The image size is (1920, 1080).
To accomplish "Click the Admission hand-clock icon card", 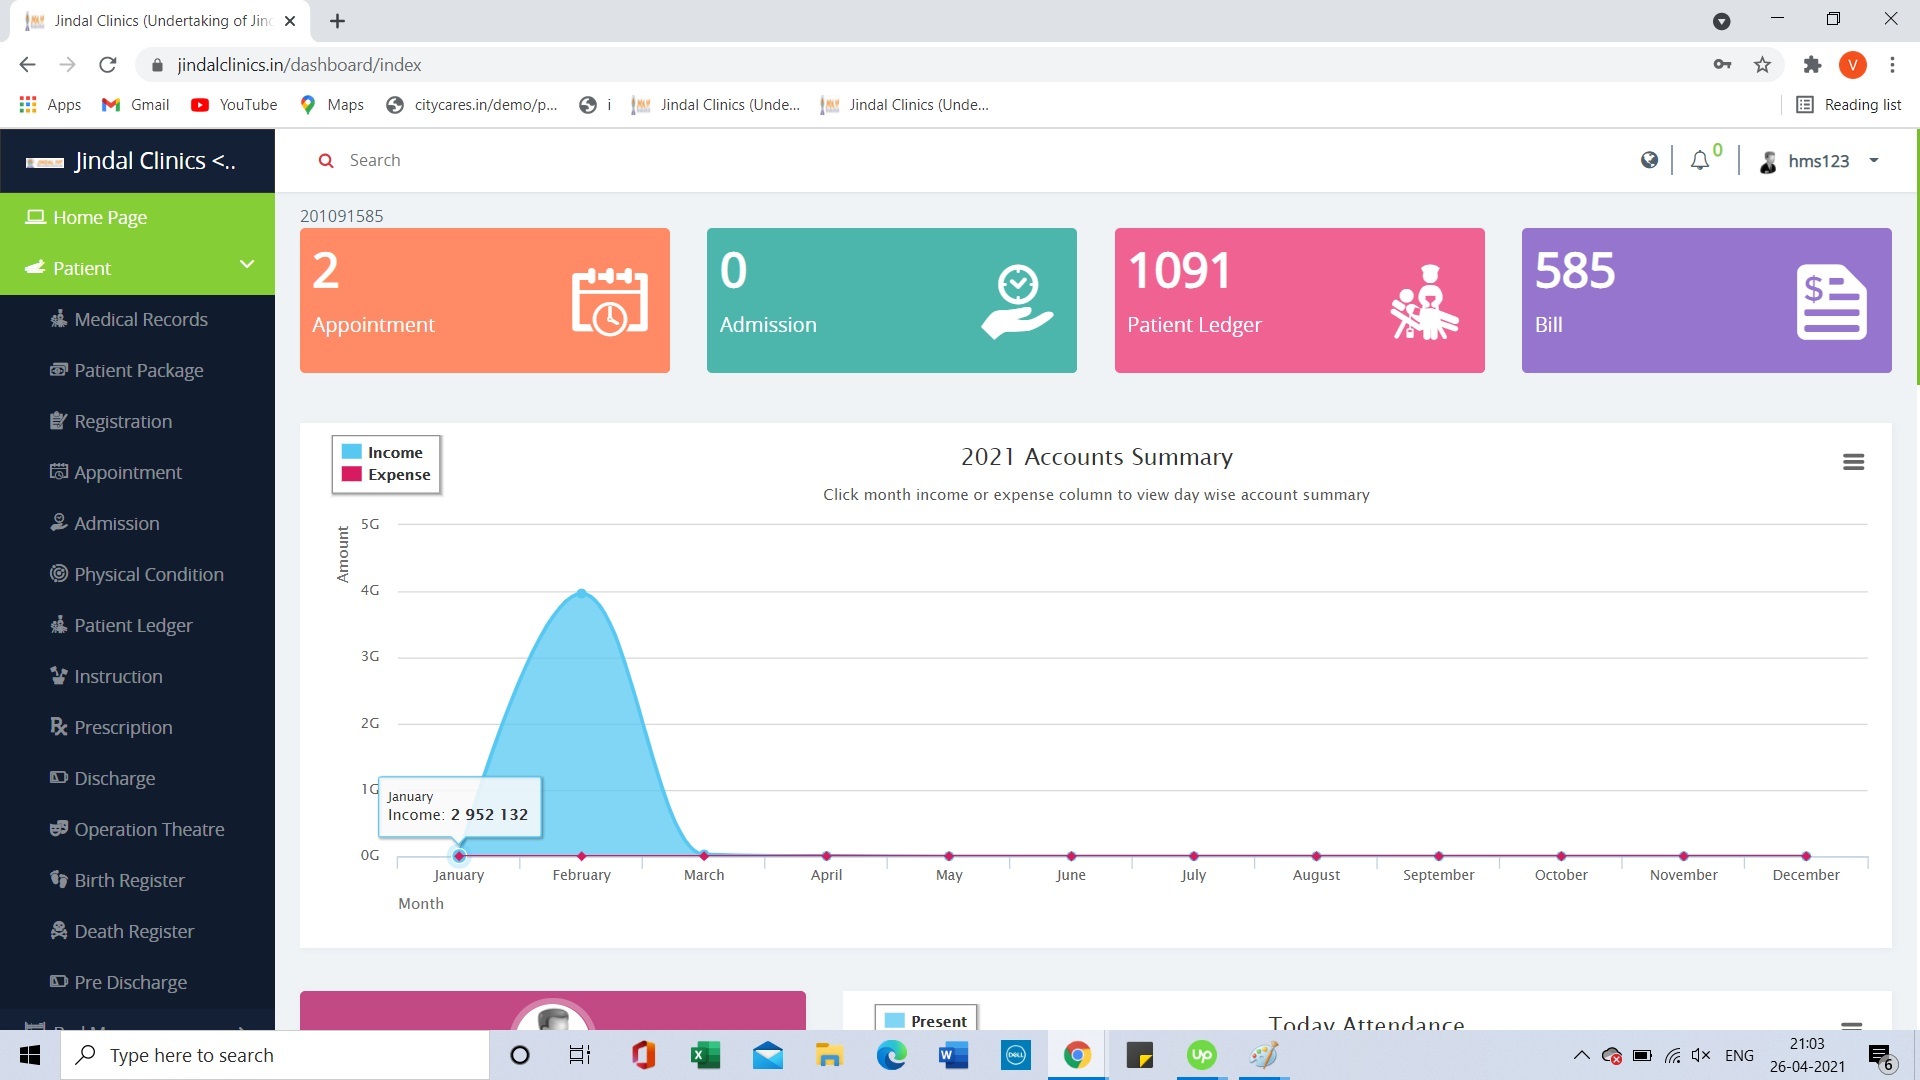I will 1017,301.
